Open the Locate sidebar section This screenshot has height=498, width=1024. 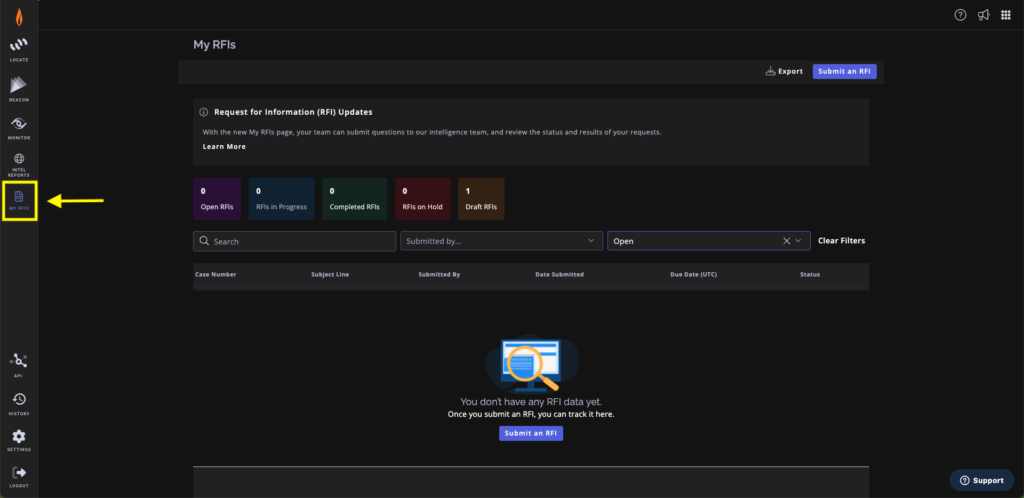(x=19, y=49)
